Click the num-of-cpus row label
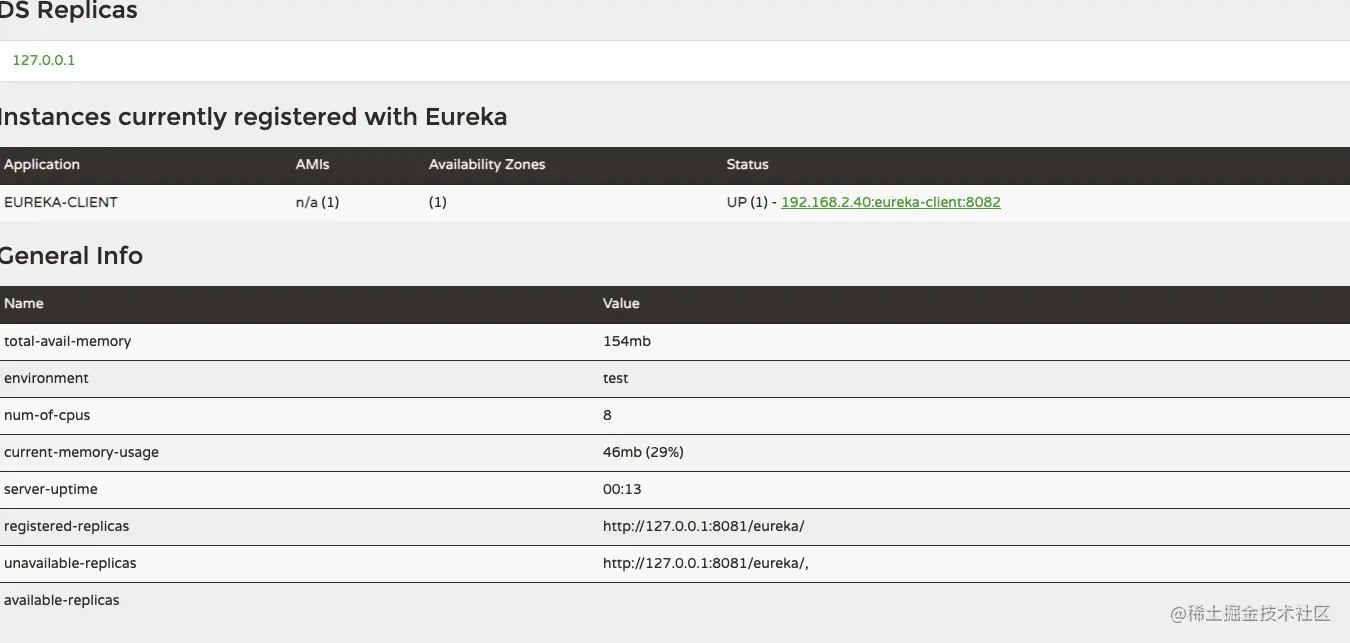This screenshot has height=643, width=1350. (47, 416)
